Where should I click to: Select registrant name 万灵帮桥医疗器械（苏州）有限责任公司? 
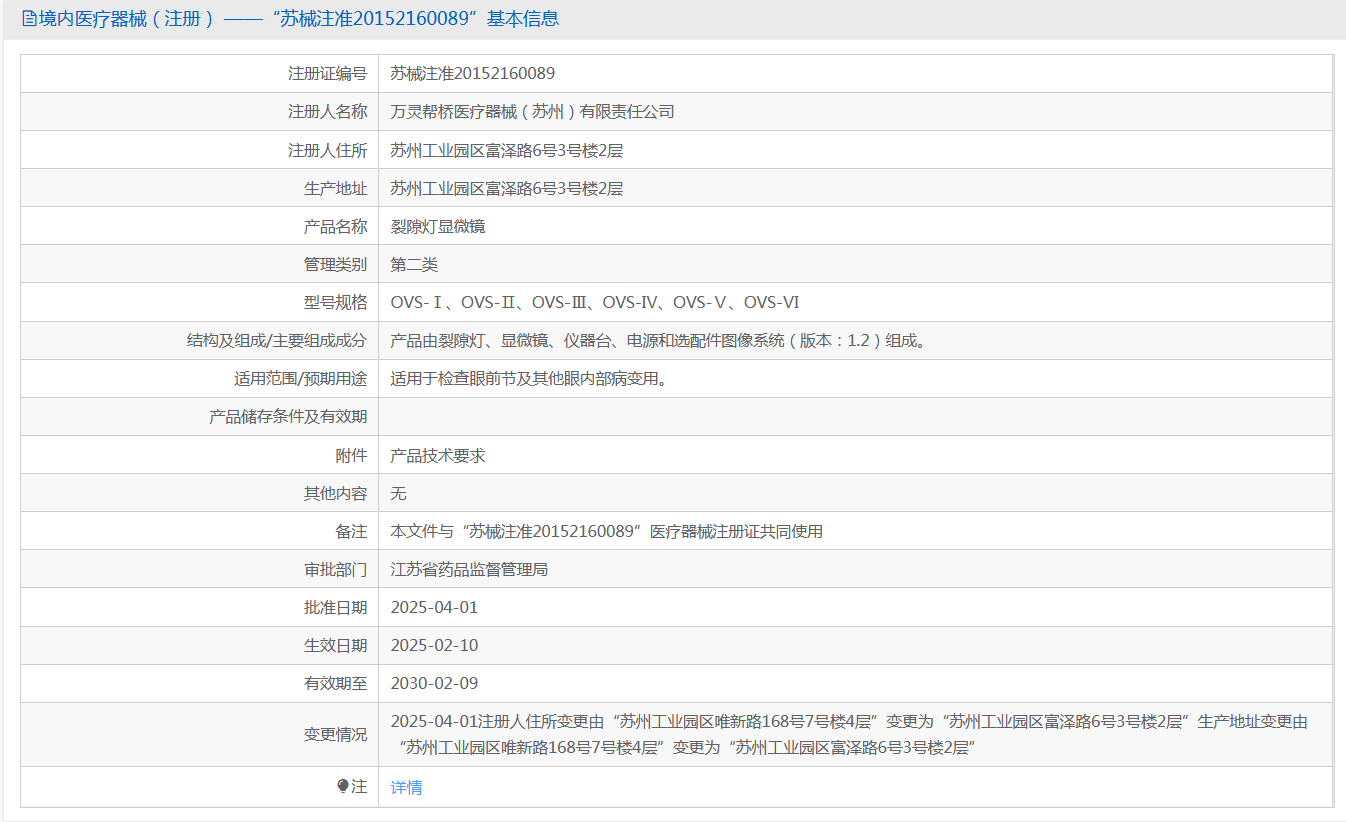tap(532, 111)
